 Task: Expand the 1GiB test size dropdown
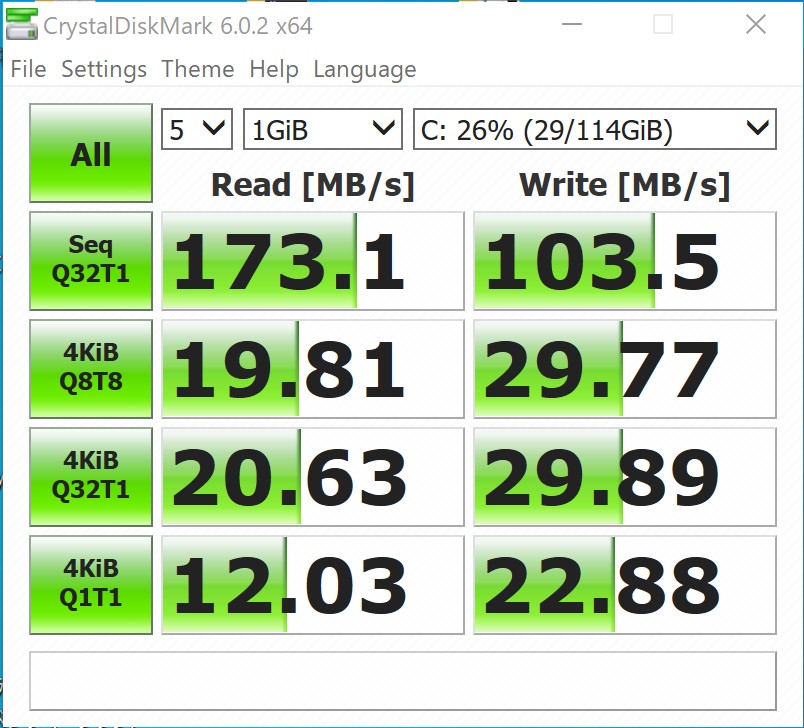tap(323, 129)
